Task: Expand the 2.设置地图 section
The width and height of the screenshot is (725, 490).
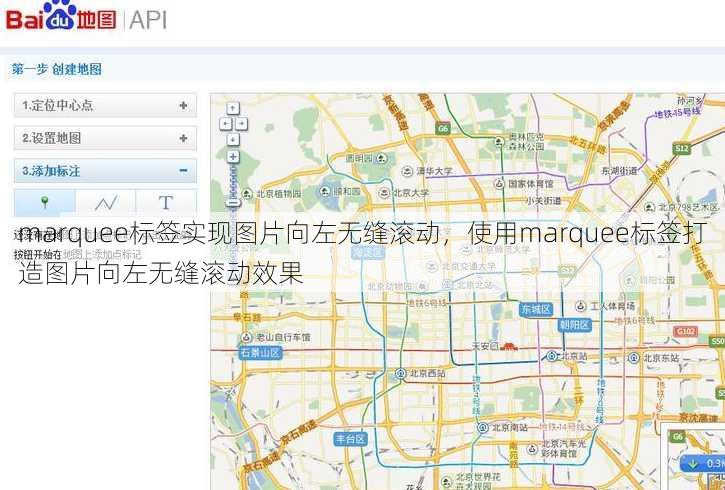Action: pos(105,138)
